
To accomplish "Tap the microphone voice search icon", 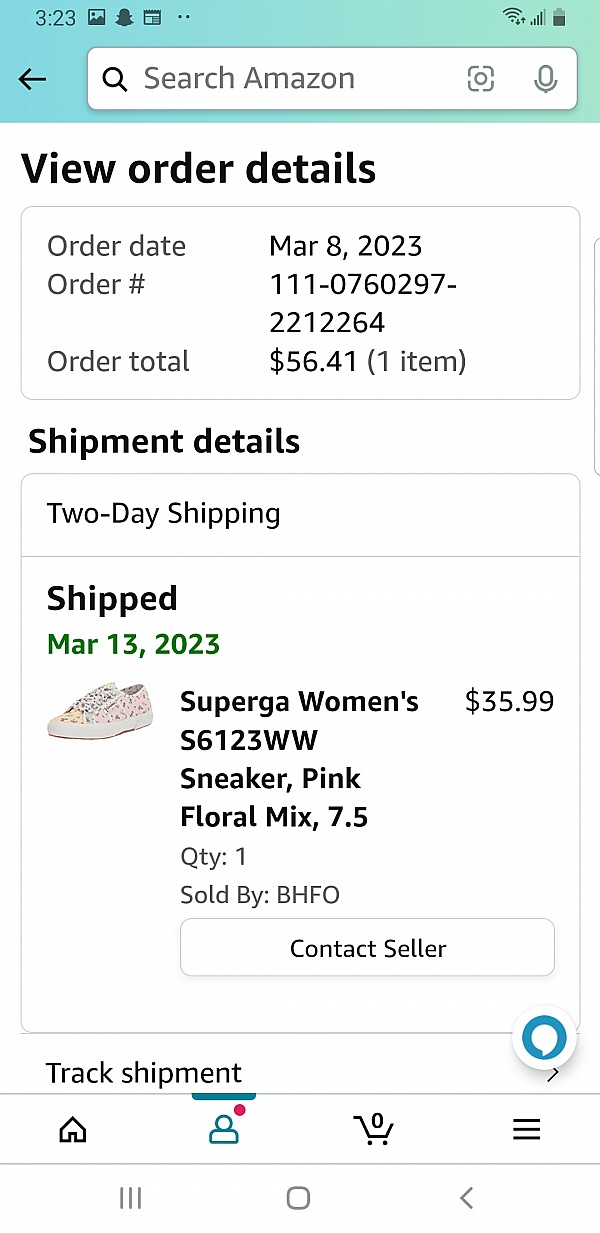I will click(x=545, y=79).
